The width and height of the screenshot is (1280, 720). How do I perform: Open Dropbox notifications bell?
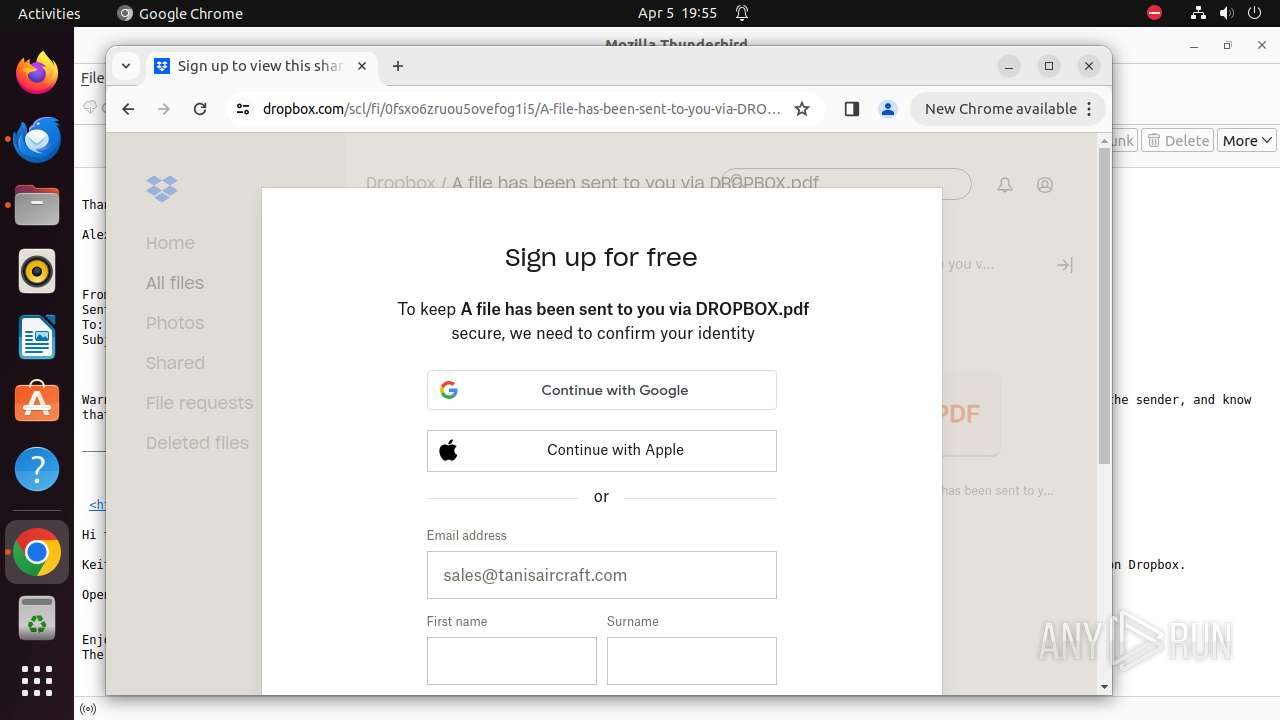coord(1005,185)
